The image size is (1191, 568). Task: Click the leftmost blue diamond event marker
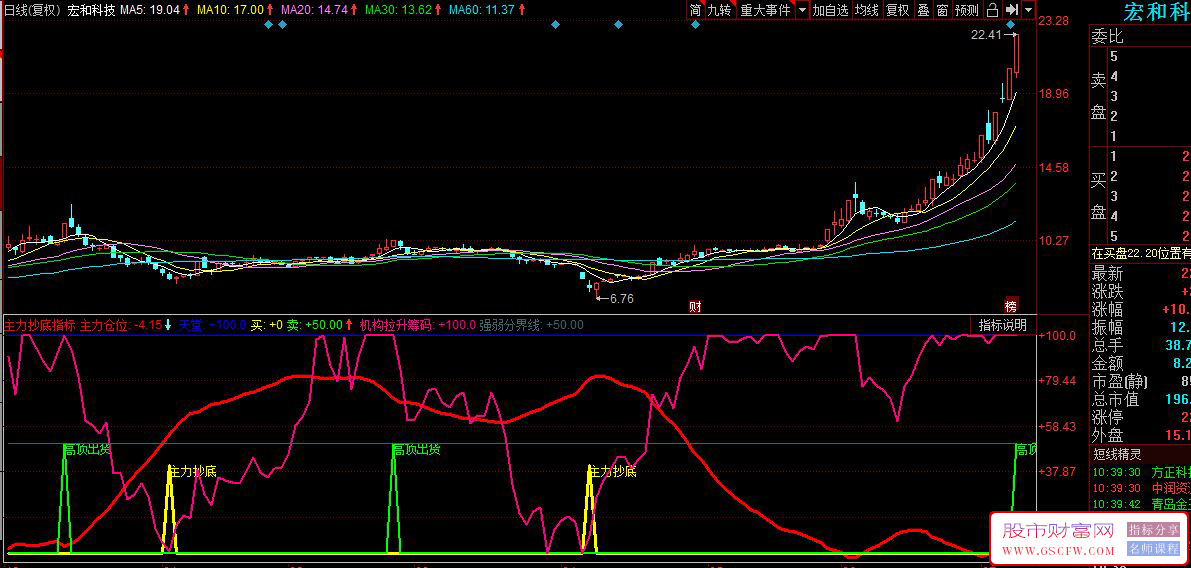click(268, 25)
